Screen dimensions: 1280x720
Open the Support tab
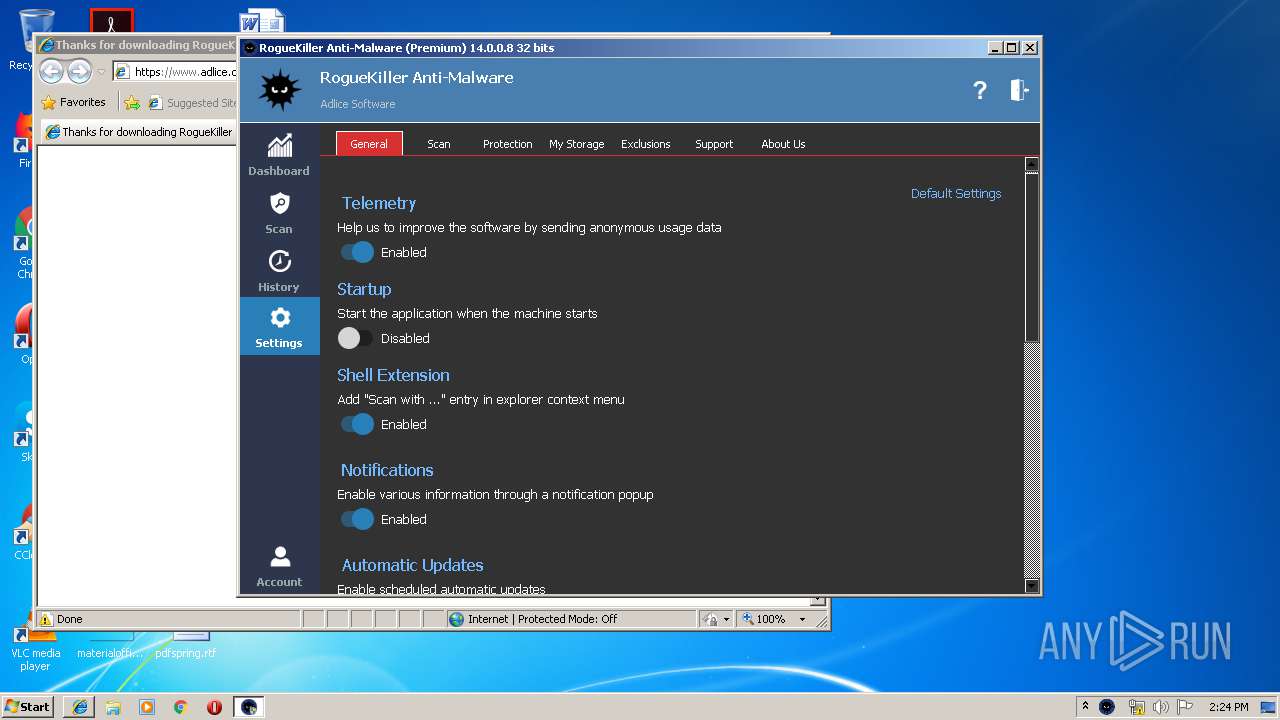tap(714, 144)
